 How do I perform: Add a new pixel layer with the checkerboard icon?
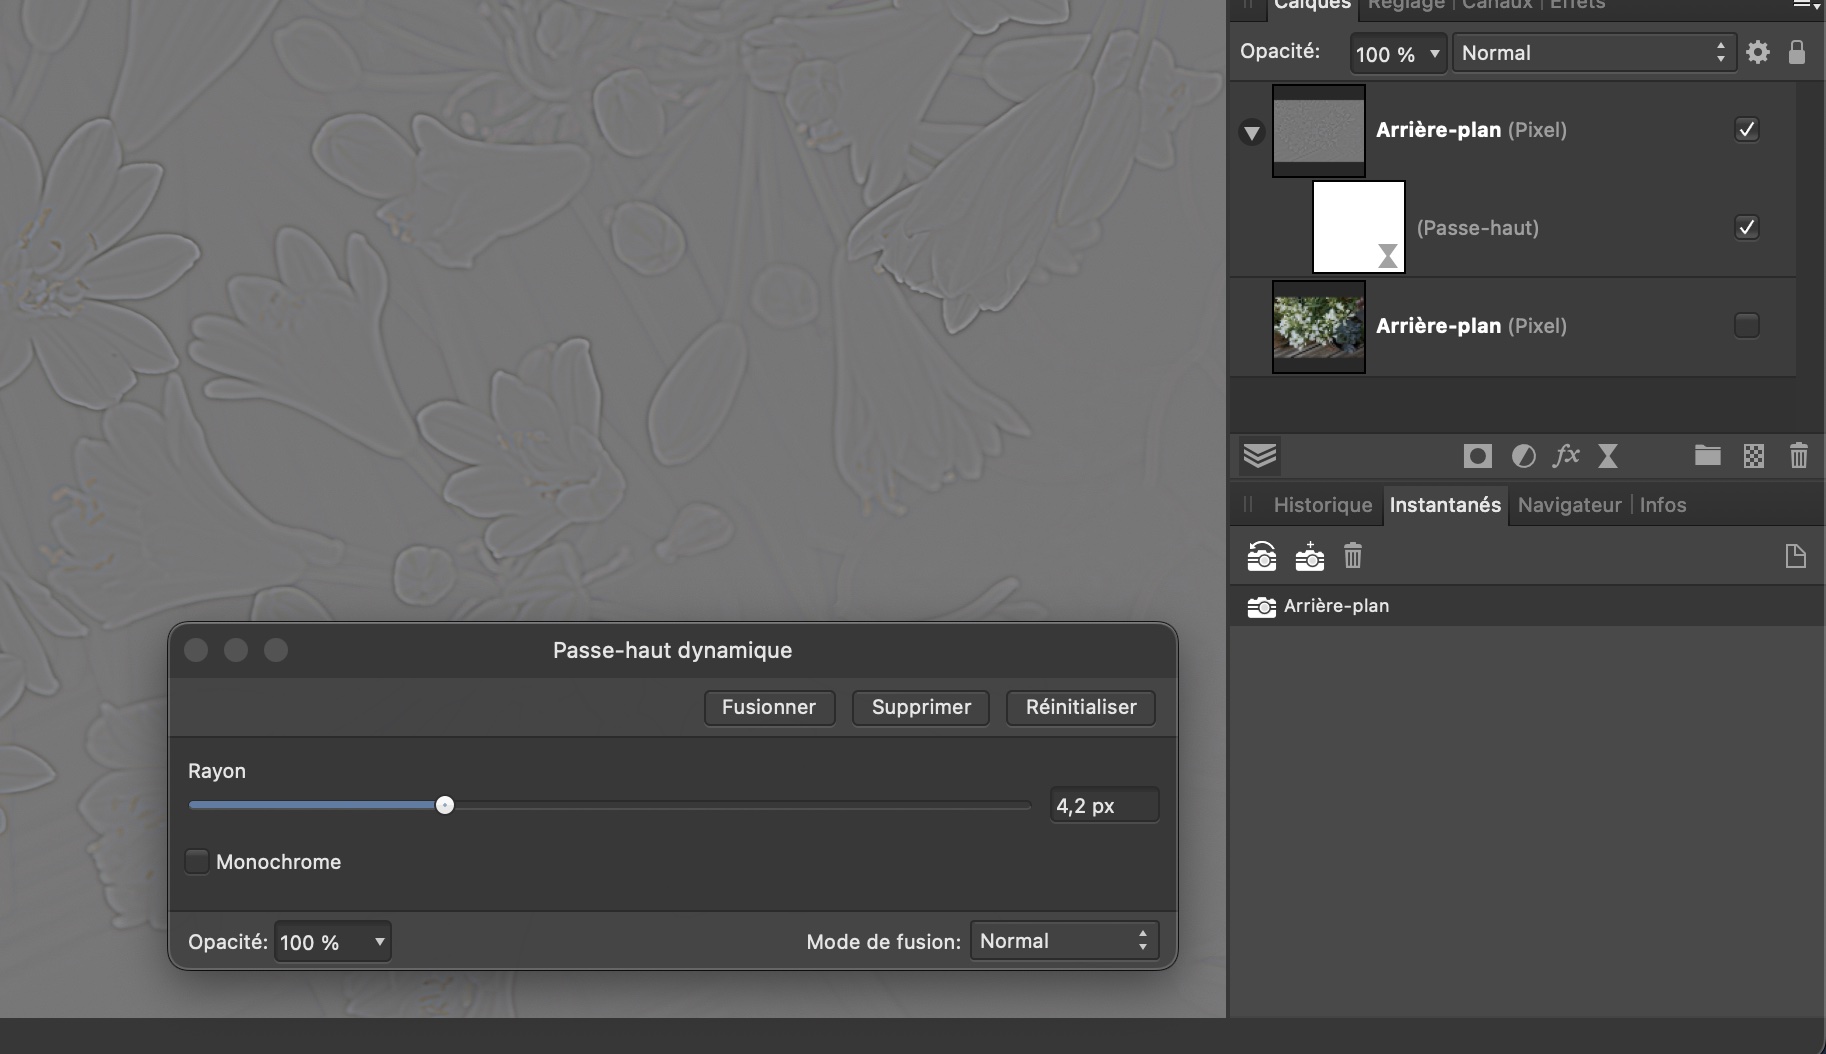pyautogui.click(x=1754, y=456)
